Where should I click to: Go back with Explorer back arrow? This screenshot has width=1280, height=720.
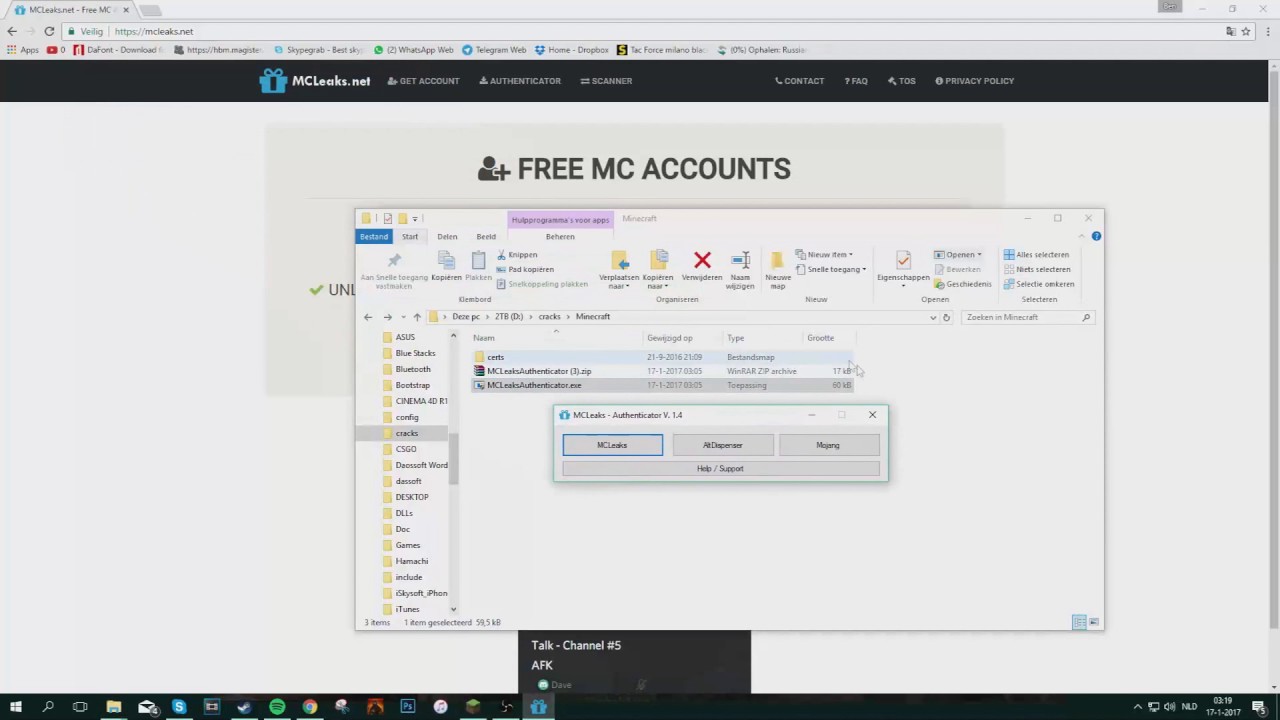(368, 317)
